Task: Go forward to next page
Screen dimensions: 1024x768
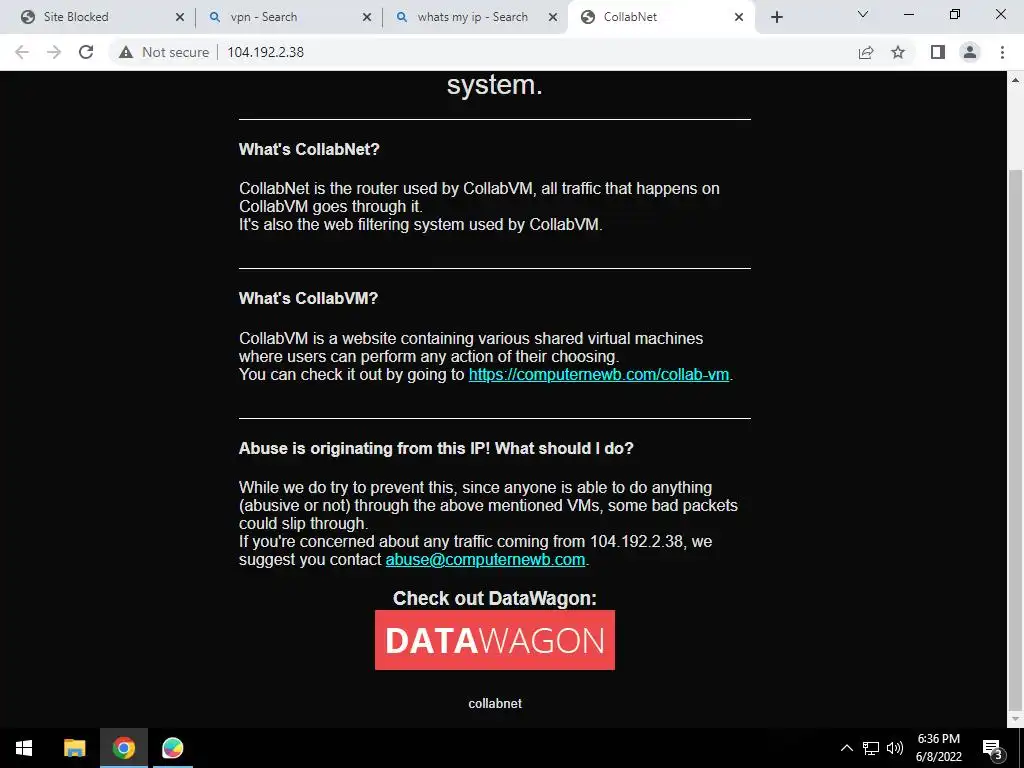Action: coord(54,52)
